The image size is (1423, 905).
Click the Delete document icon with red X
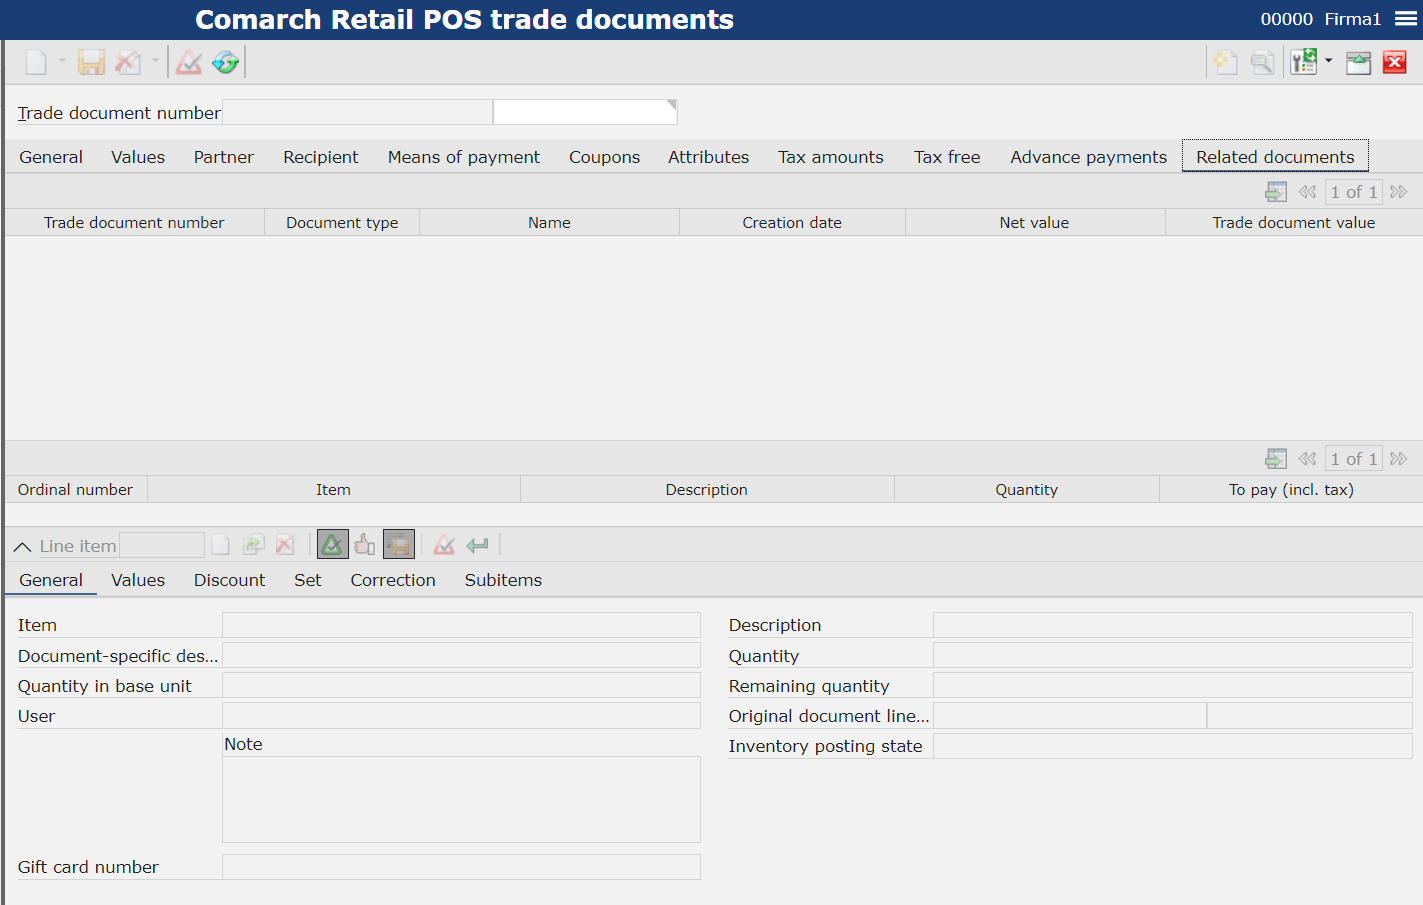click(x=128, y=62)
